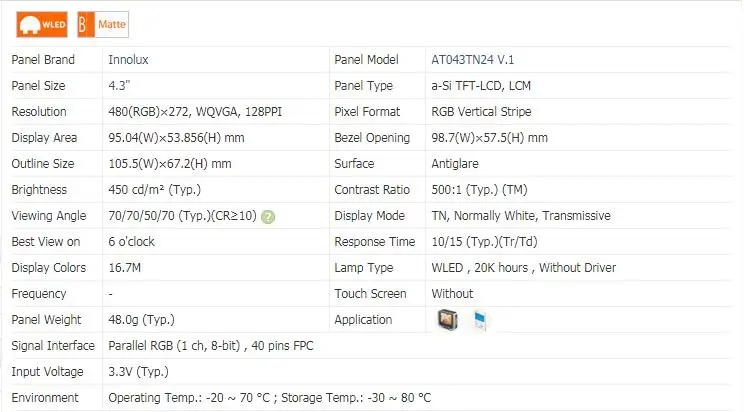The image size is (744, 412).
Task: Click the handheld device application icon
Action: [480, 320]
